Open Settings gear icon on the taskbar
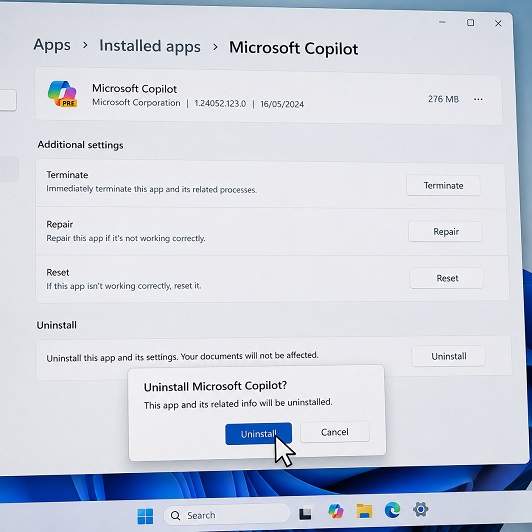Screen dimensions: 532x532 point(420,509)
